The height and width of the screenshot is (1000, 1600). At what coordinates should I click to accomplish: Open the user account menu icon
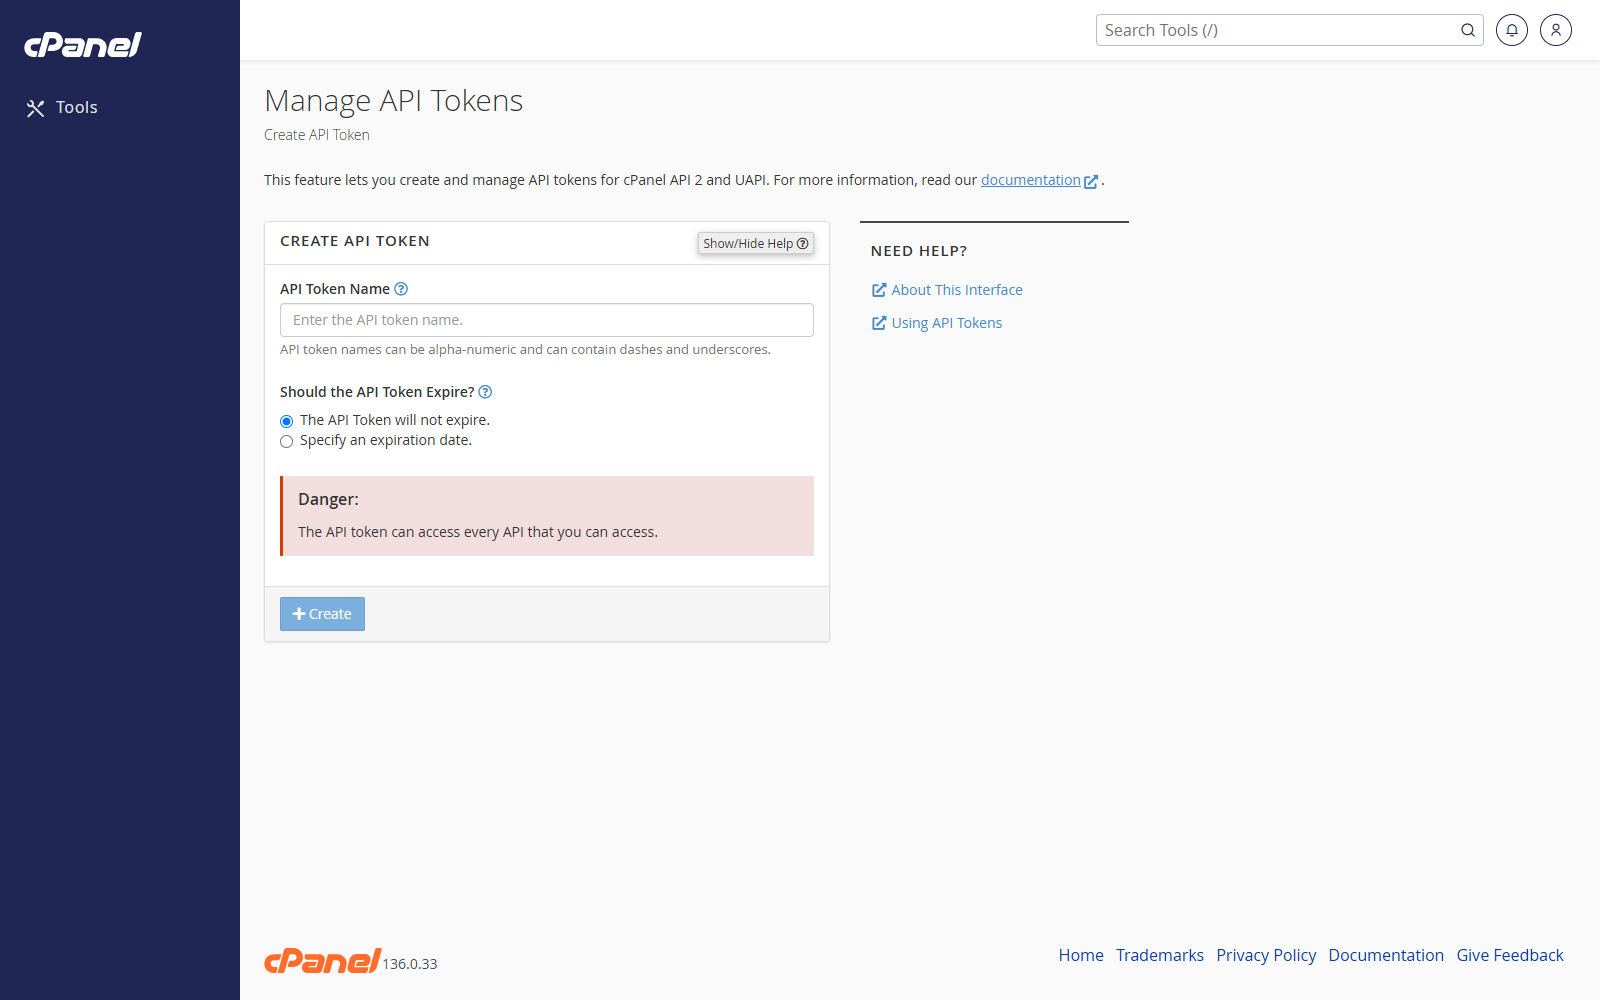pos(1556,30)
